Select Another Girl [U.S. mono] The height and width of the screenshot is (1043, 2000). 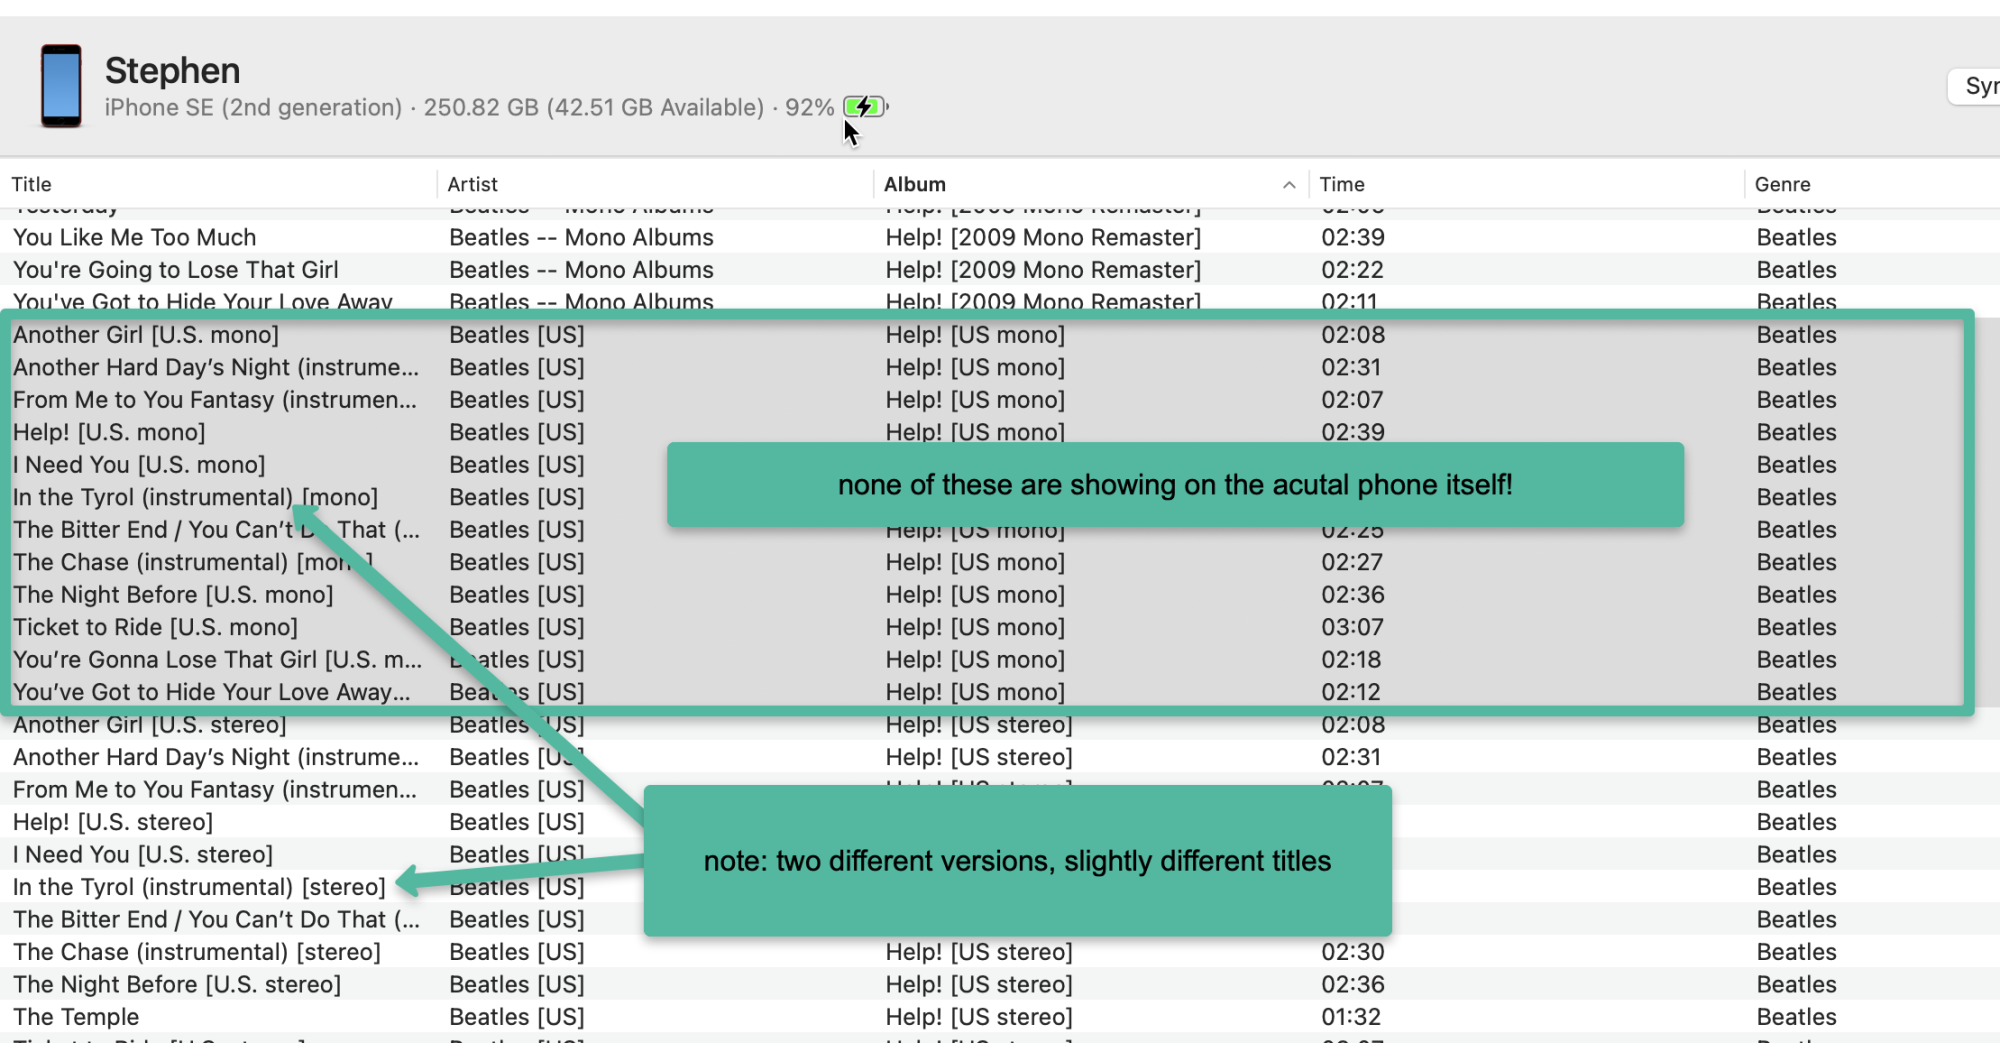pos(145,335)
